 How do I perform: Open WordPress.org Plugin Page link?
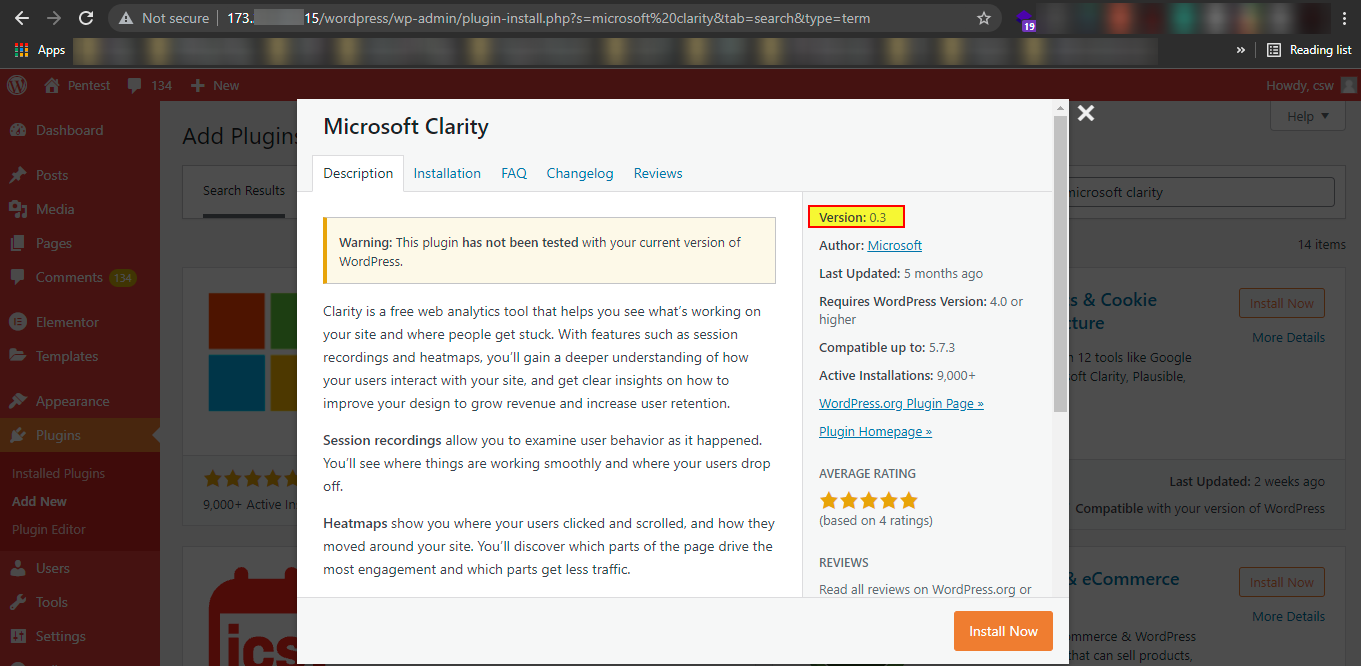(x=901, y=403)
